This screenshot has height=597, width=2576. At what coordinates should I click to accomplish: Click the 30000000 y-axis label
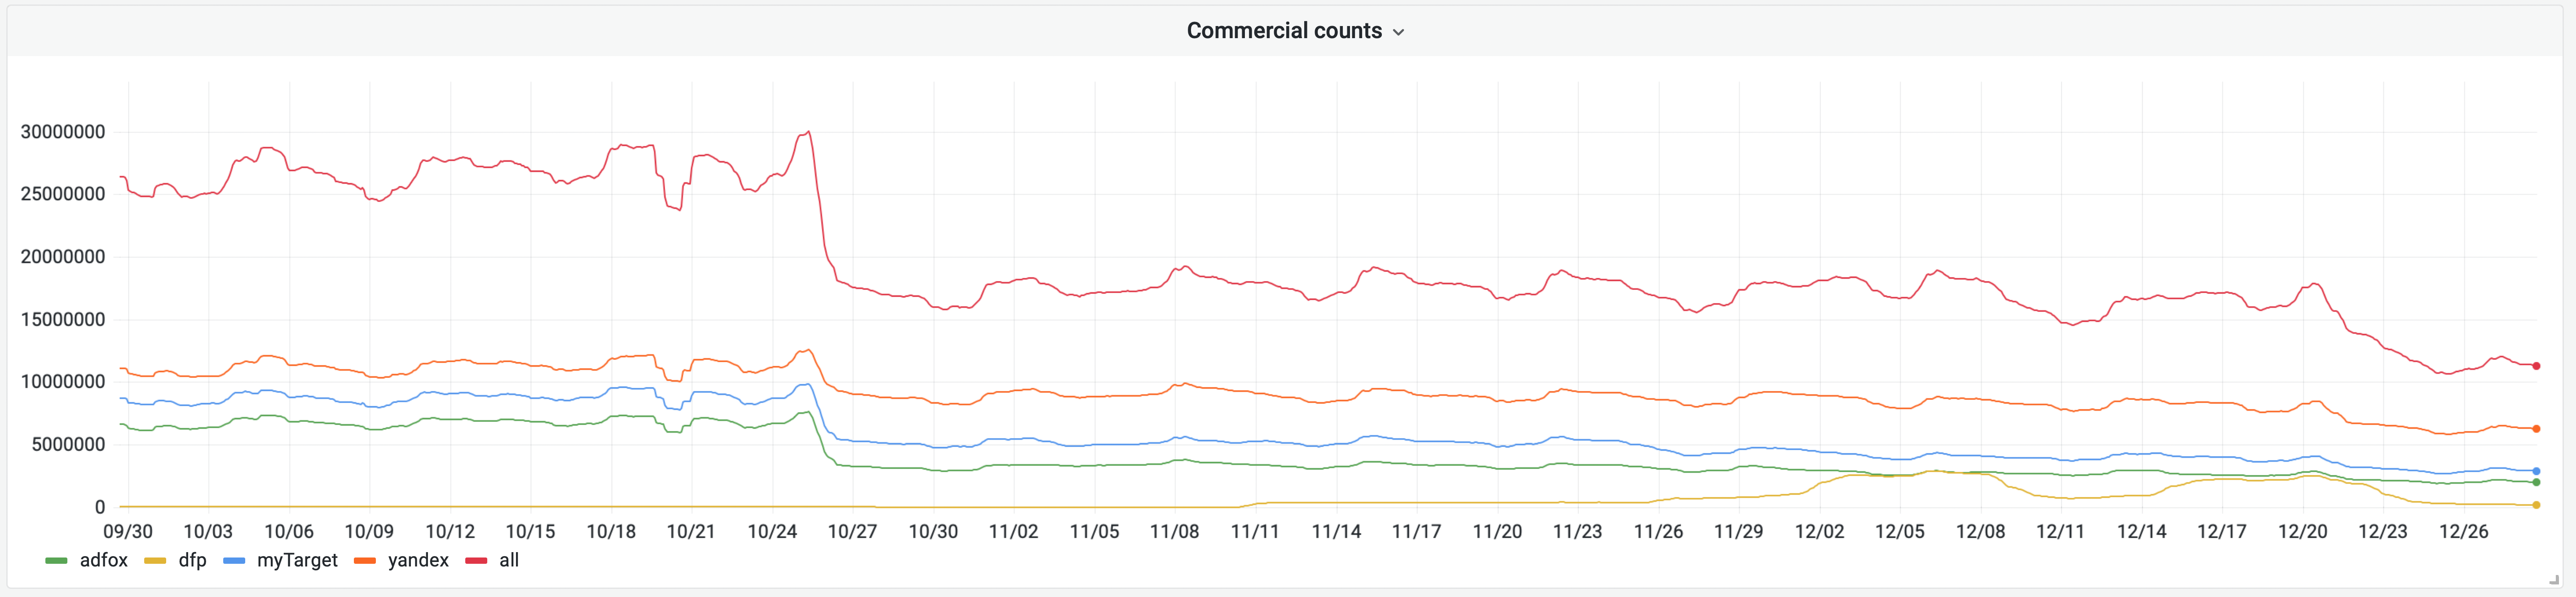[x=63, y=132]
